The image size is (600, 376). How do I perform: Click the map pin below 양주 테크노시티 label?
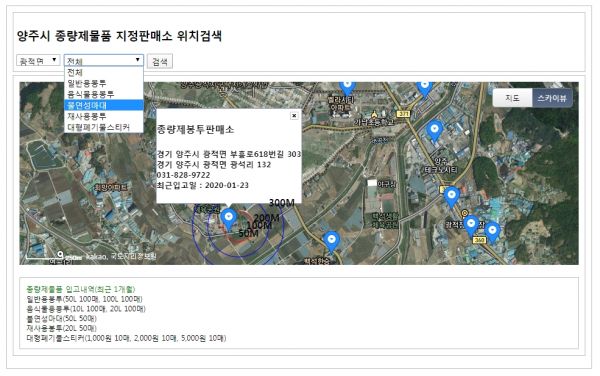452,197
